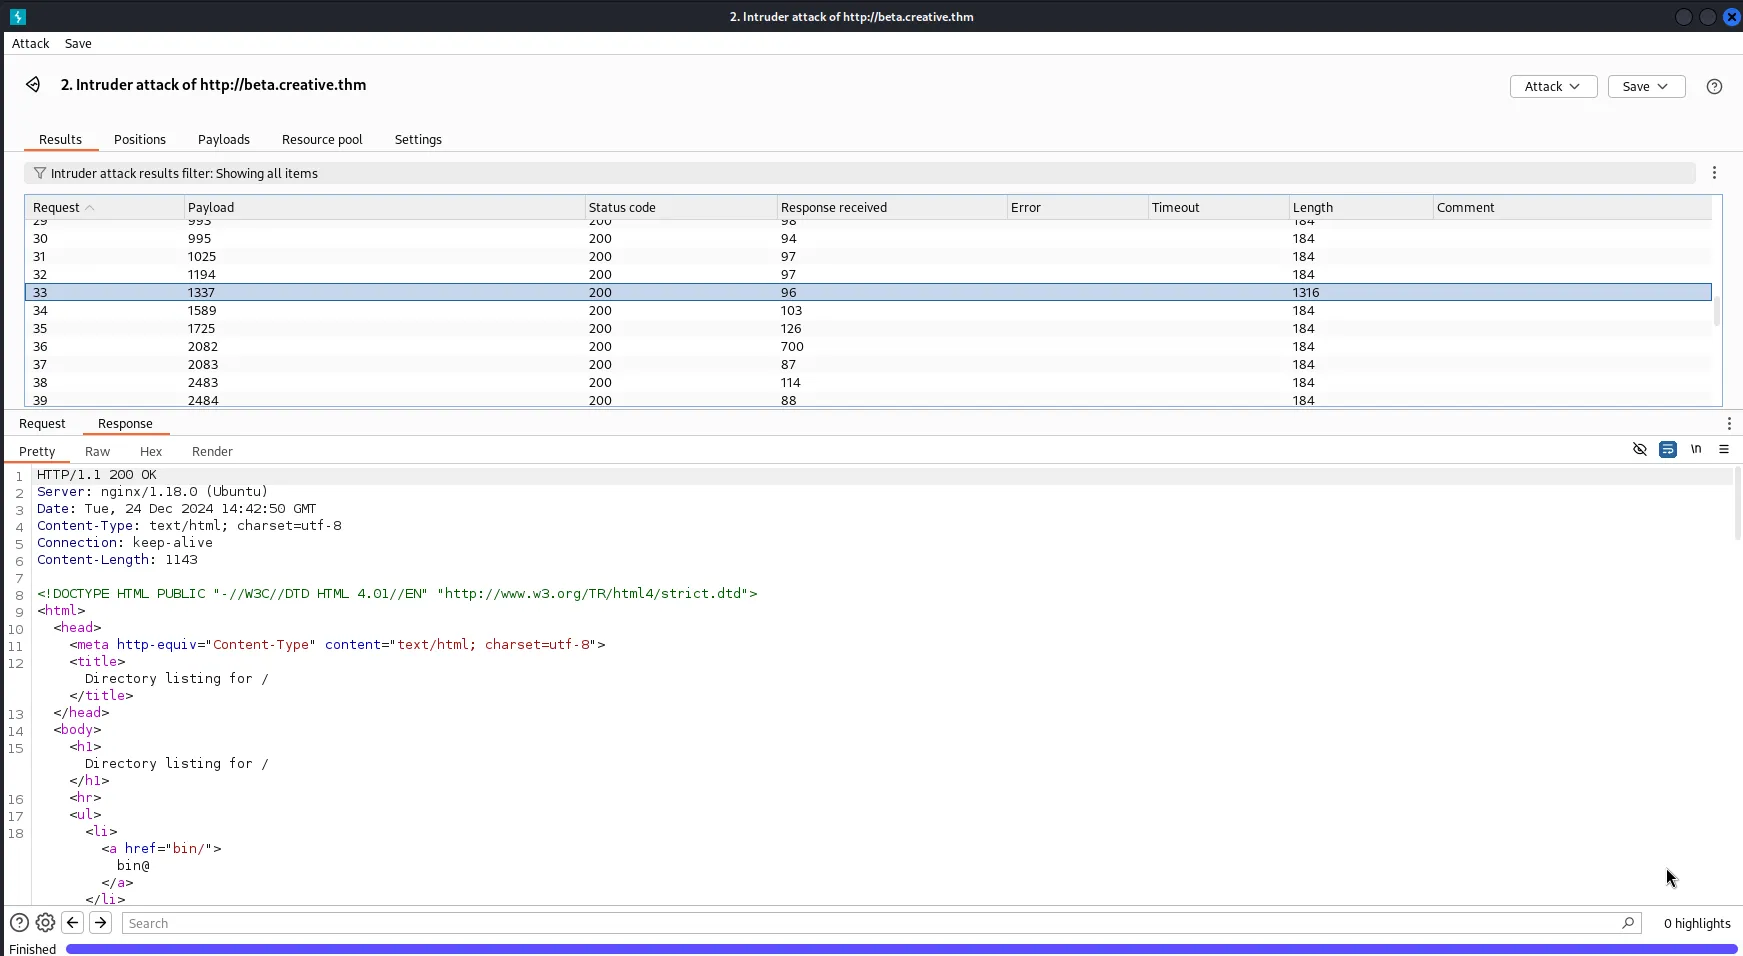
Task: Click the response Search input field
Action: [870, 923]
